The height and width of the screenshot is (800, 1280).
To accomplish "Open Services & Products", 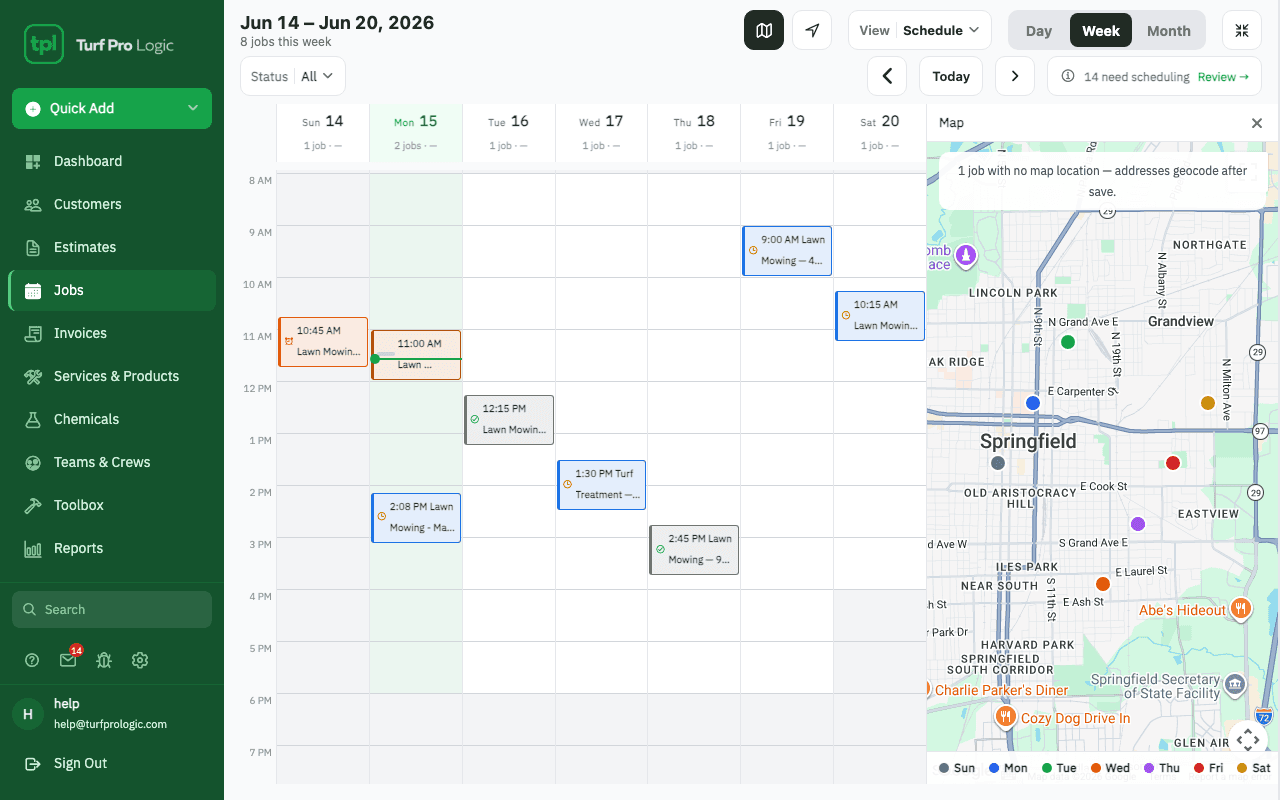I will click(x=112, y=376).
